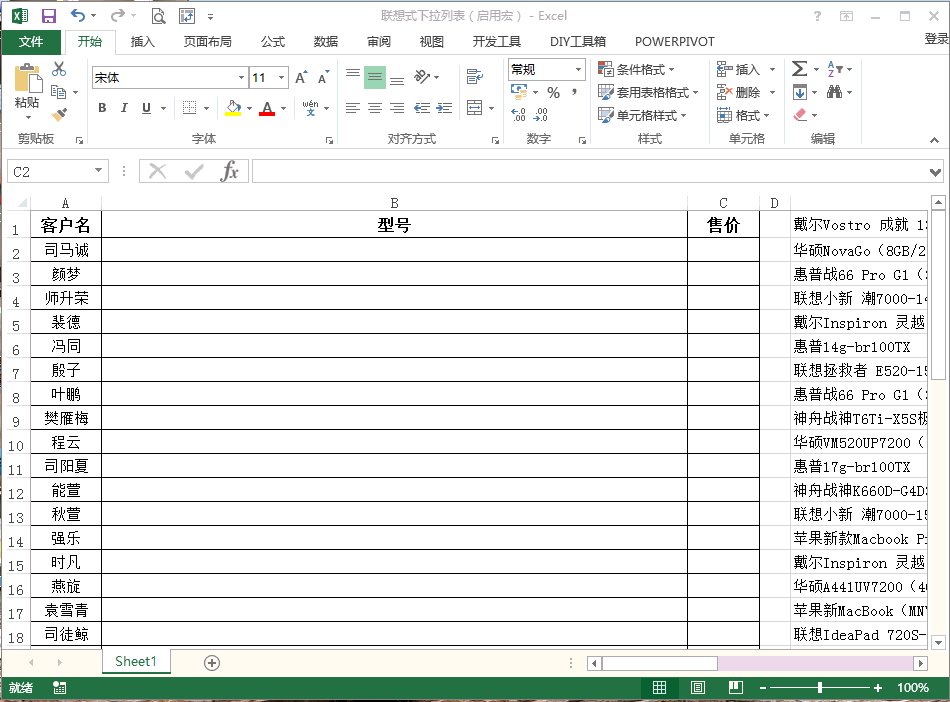Adjust the zoom slider handle
Image resolution: width=950 pixels, height=702 pixels.
tap(820, 687)
